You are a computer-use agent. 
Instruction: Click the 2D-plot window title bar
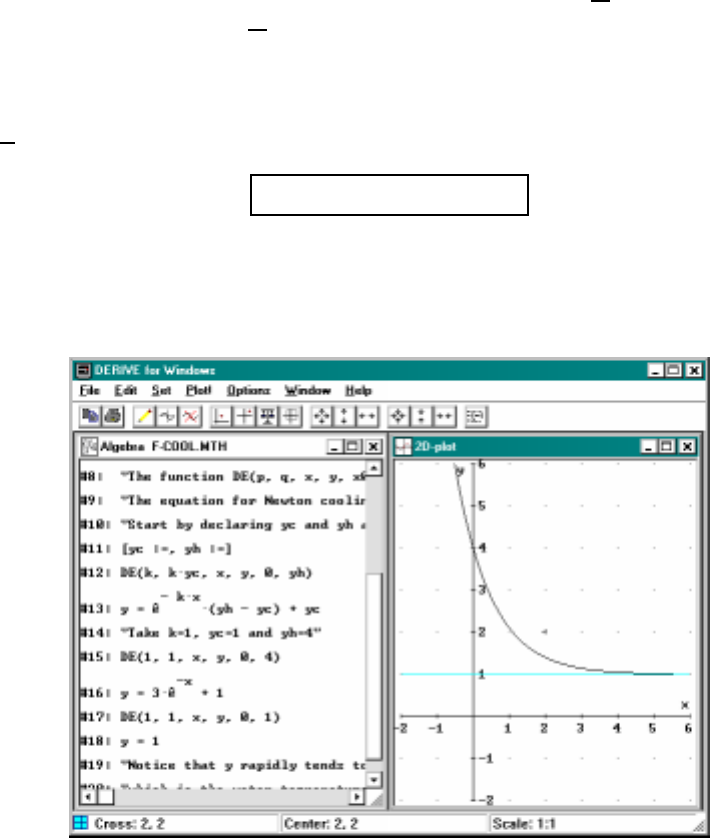pos(544,446)
